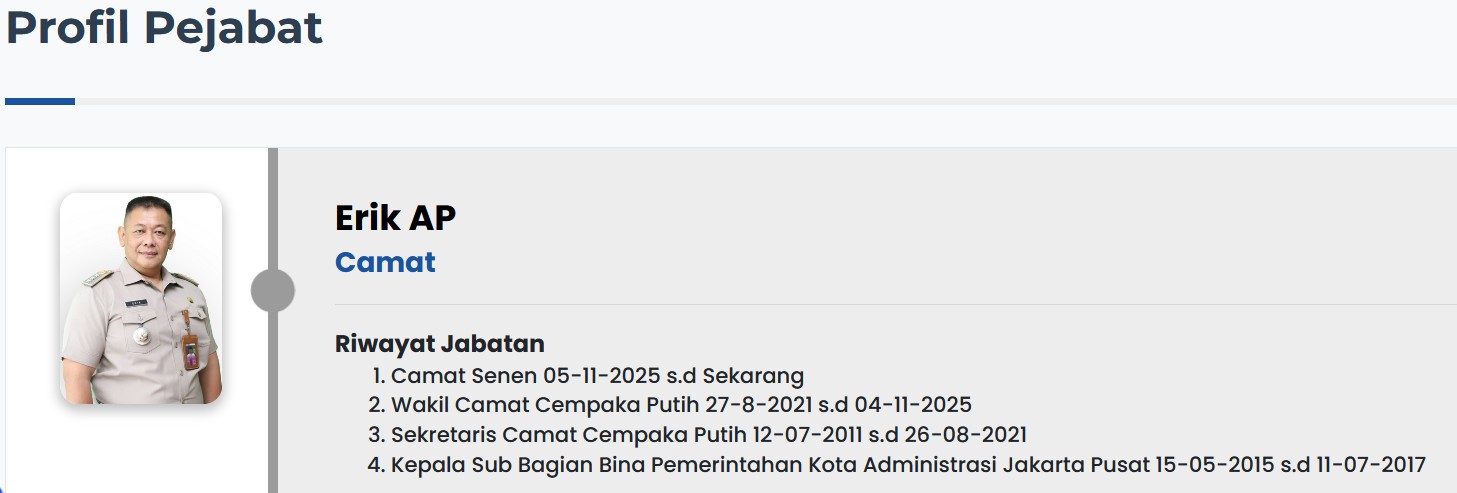
Task: Select the Sekretaris Camat Cempaka Putih entry
Action: [x=708, y=435]
